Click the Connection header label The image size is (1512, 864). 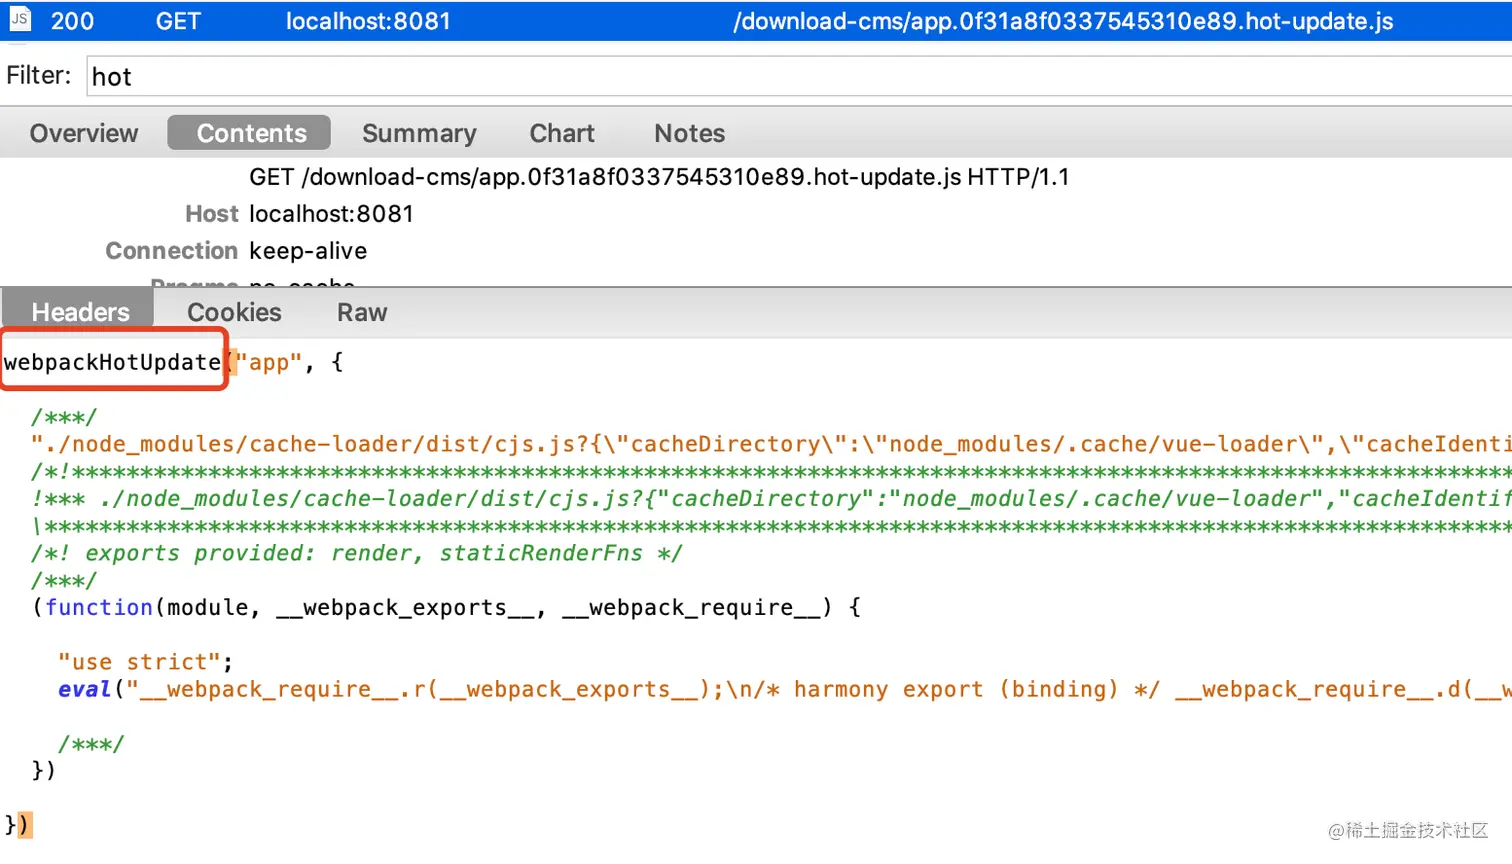point(172,251)
